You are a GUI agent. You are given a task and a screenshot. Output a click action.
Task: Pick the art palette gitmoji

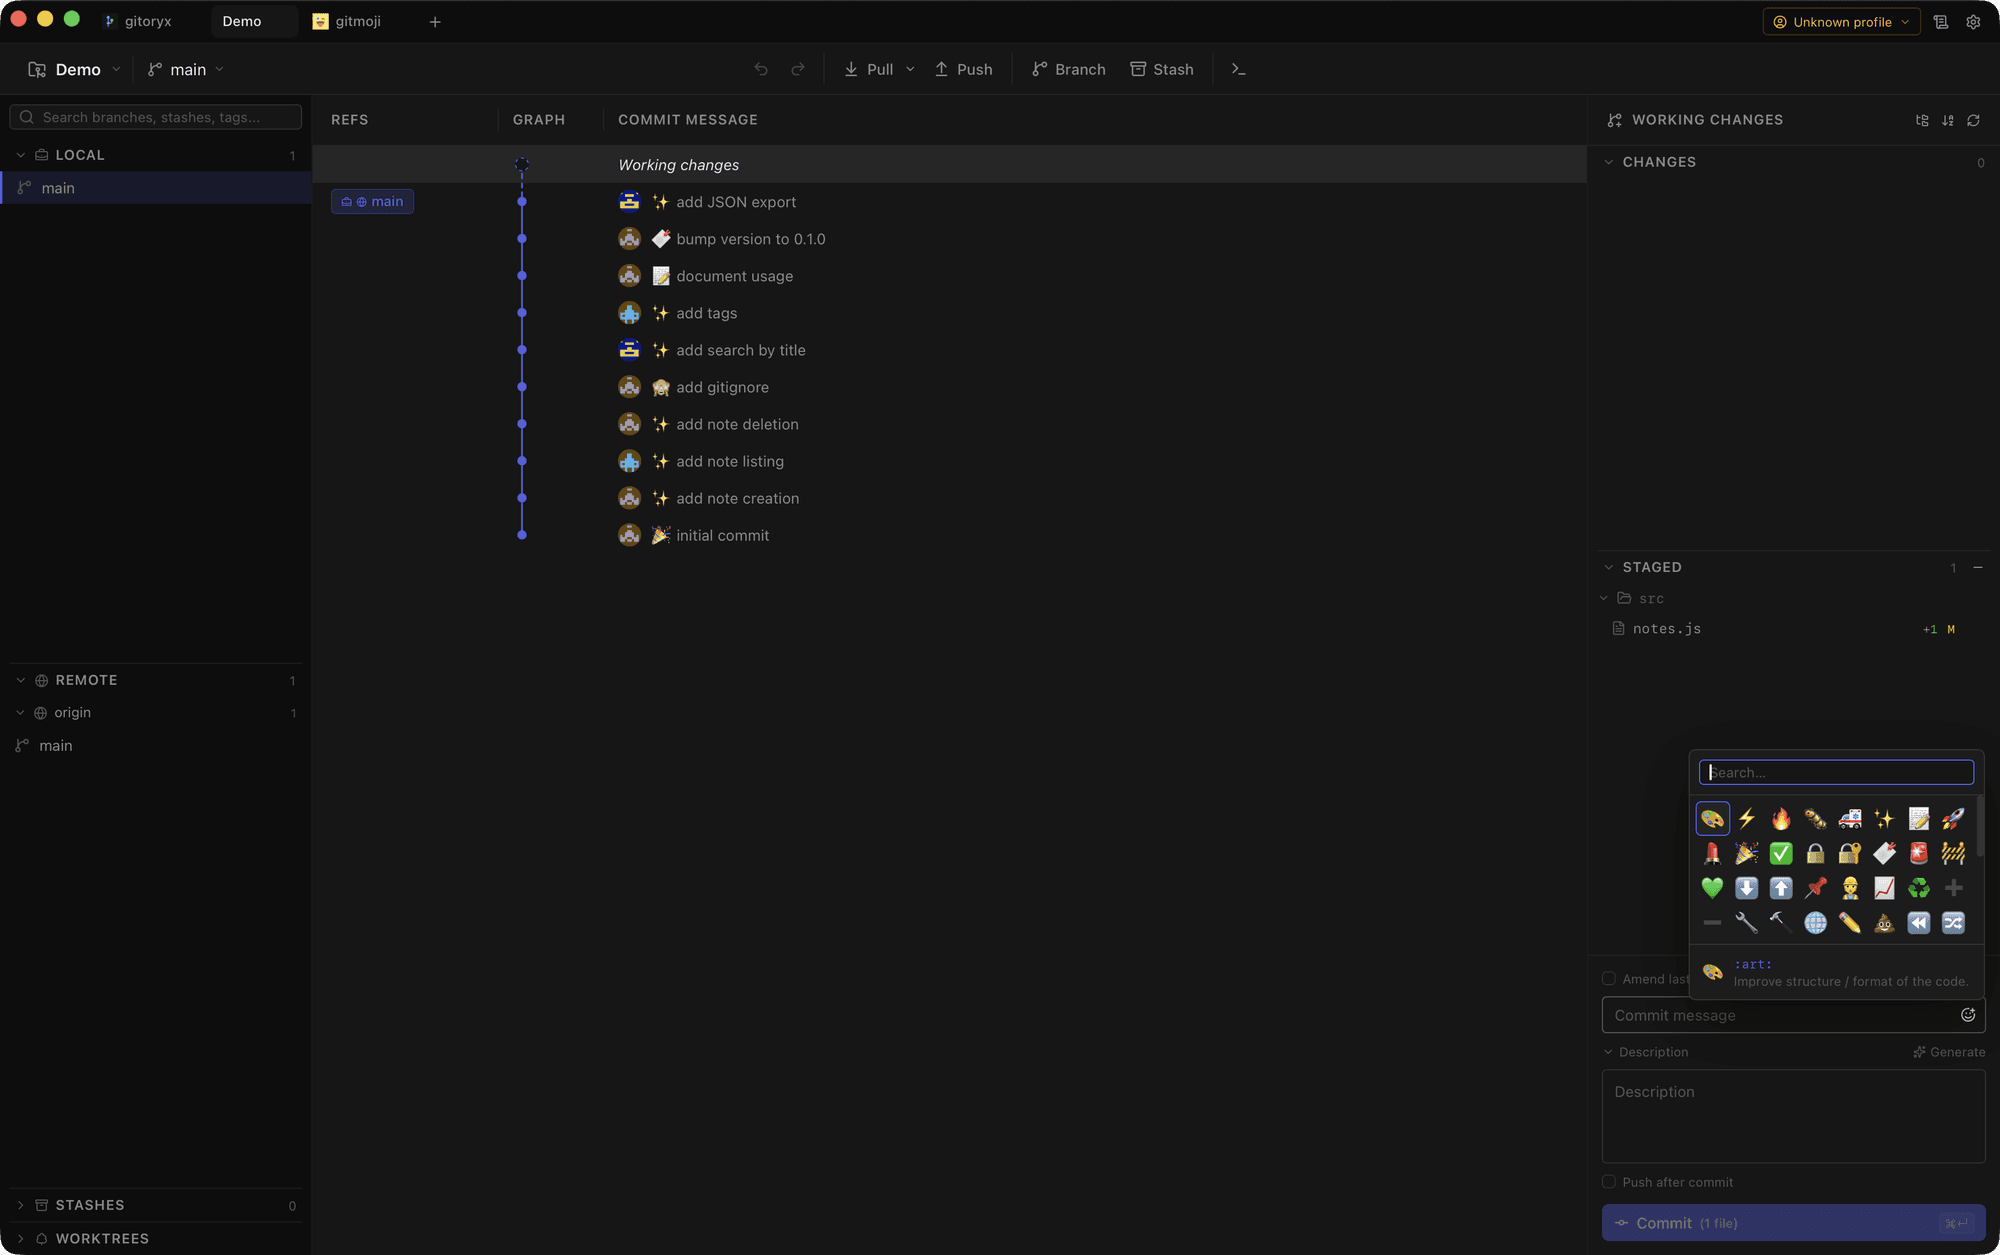[1712, 819]
